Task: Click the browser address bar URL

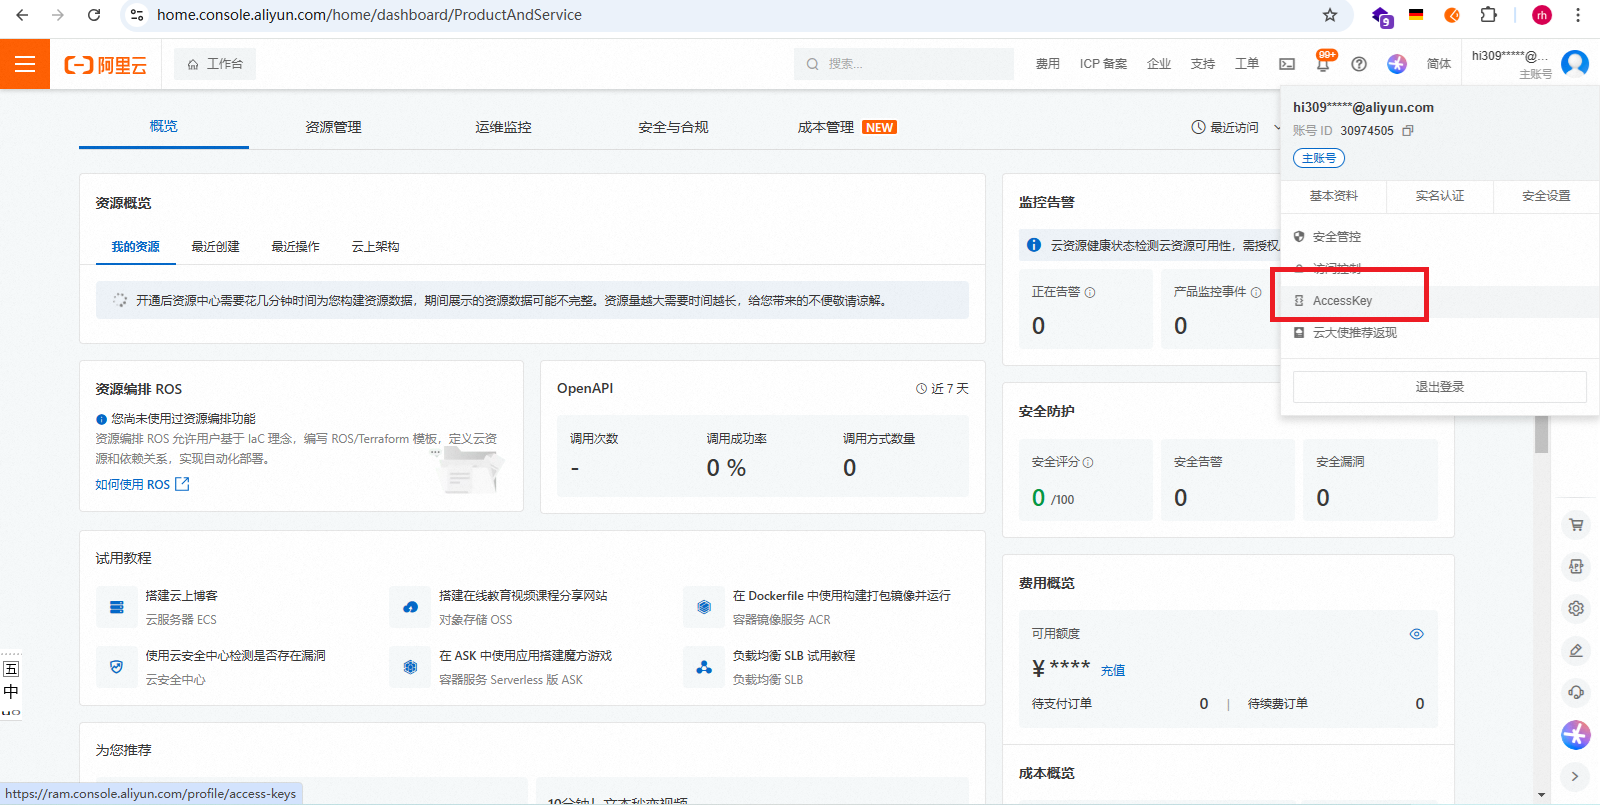Action: pyautogui.click(x=369, y=15)
